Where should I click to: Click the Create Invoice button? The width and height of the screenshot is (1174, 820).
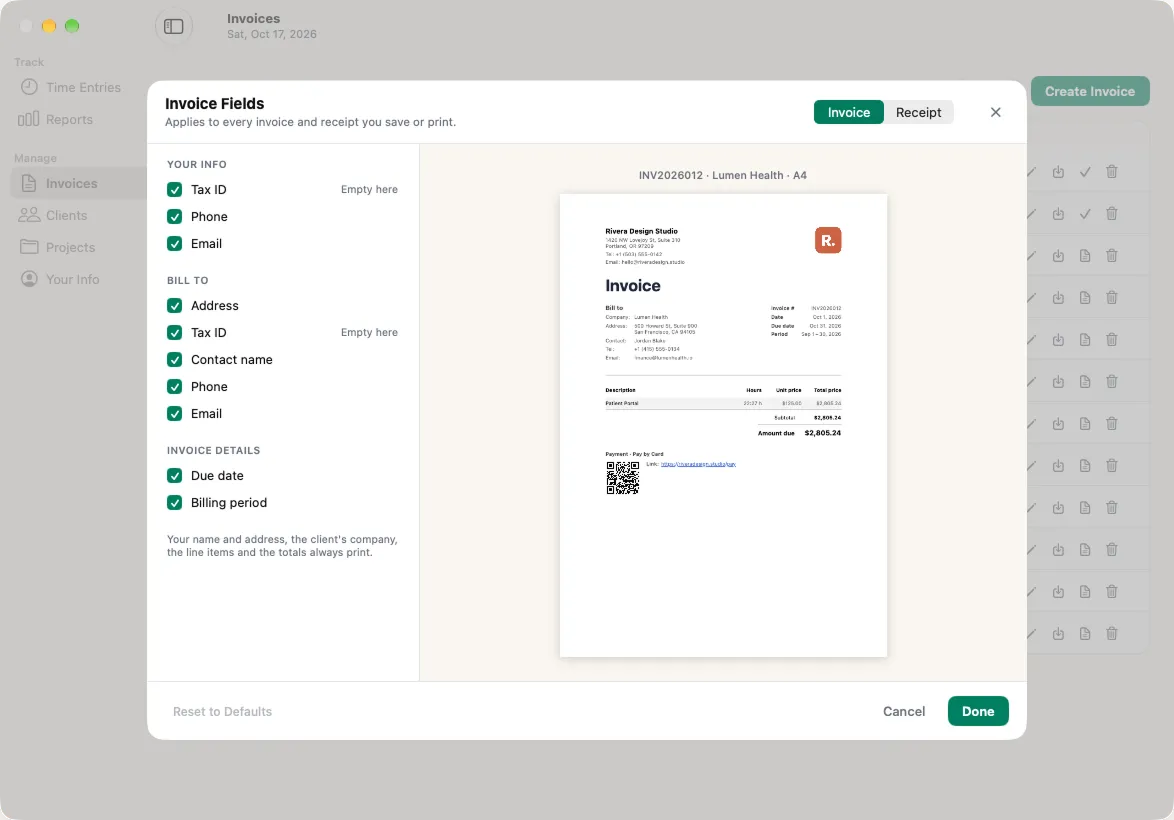click(1089, 91)
